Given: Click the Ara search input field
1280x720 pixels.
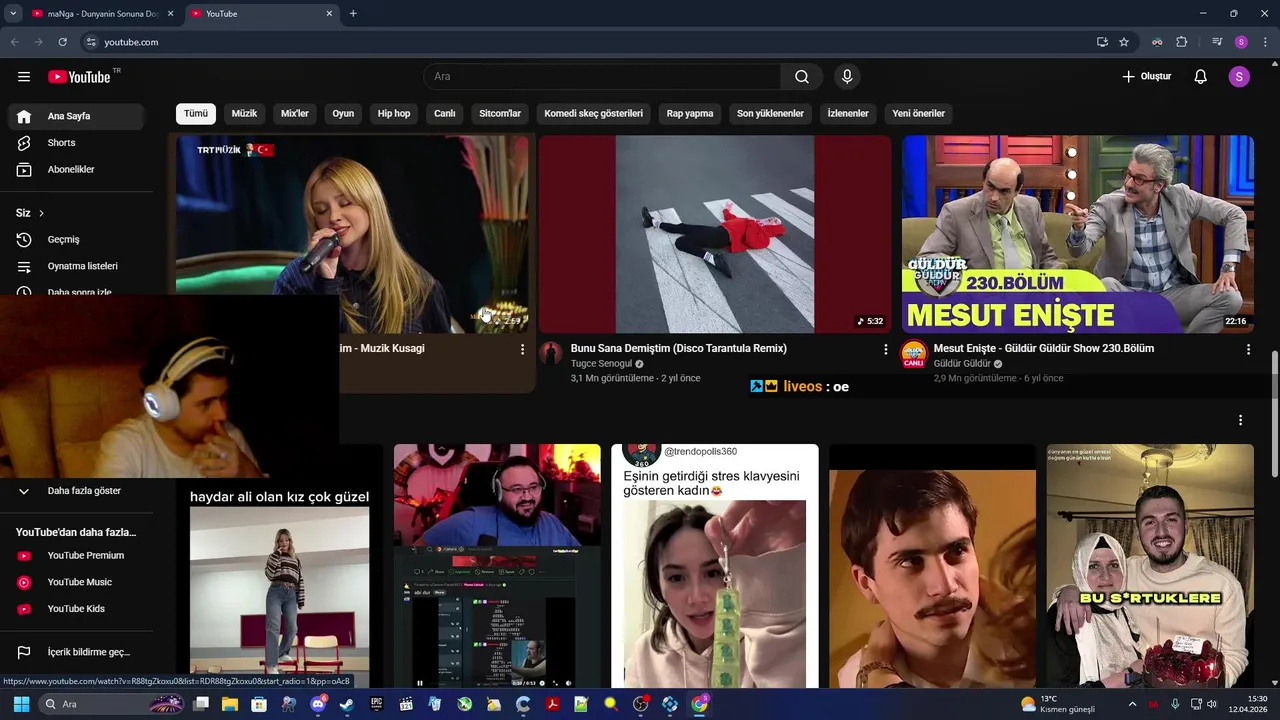Looking at the screenshot, I should coord(603,77).
